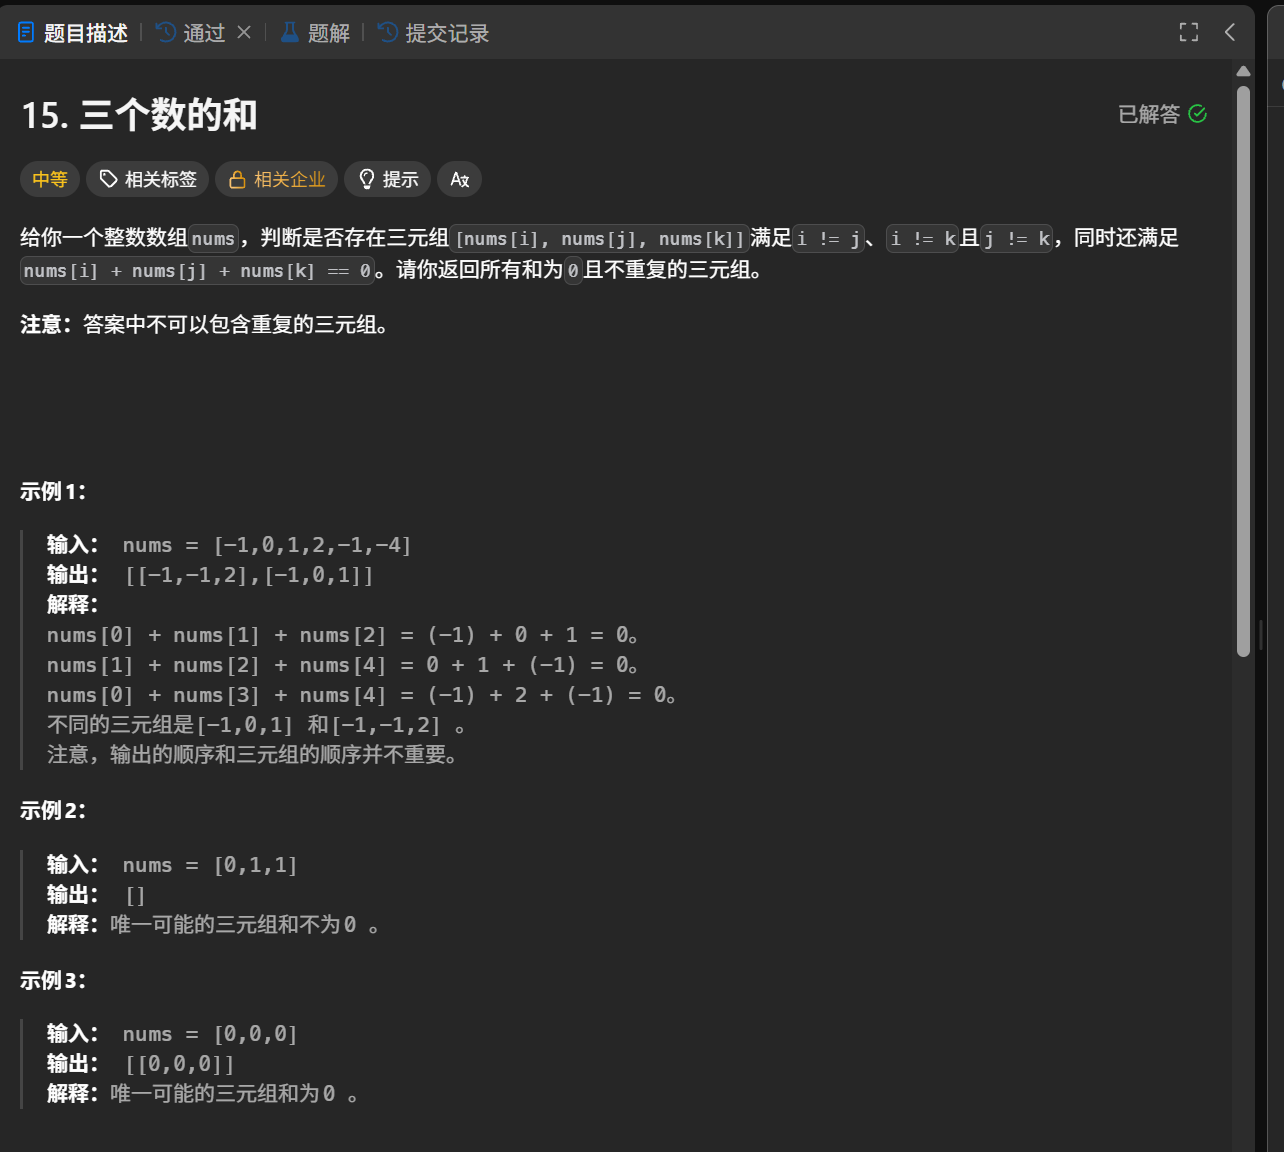Viewport: 1284px width, 1152px height.
Task: Click the translate language icon
Action: [x=460, y=179]
